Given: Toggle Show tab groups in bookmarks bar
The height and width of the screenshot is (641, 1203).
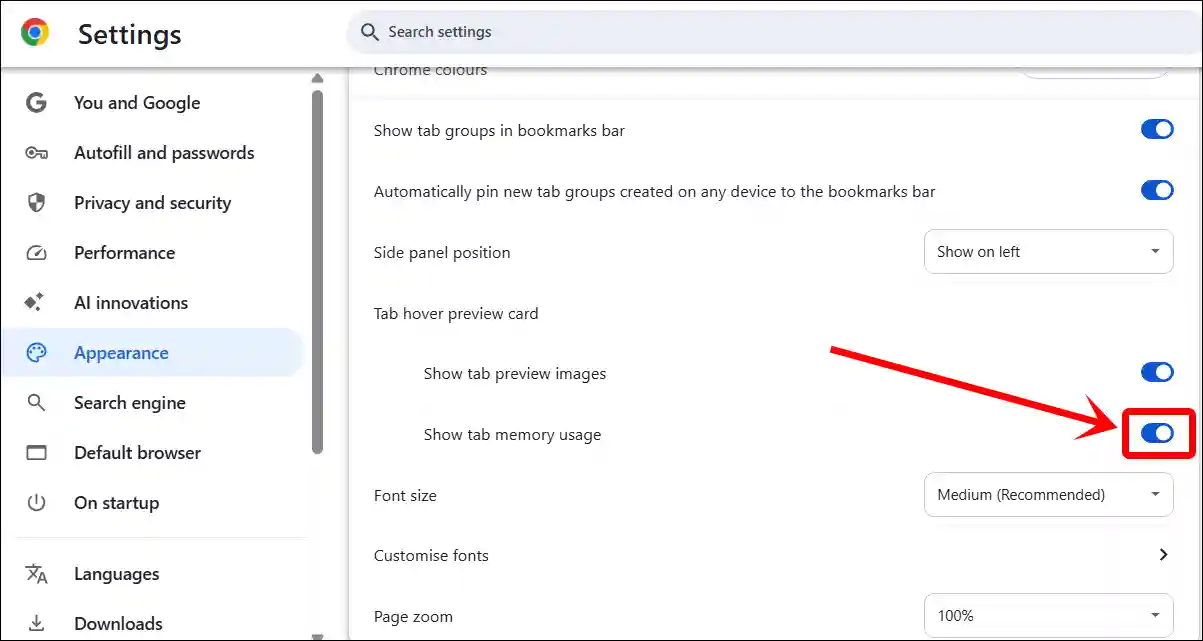Looking at the screenshot, I should (1157, 130).
